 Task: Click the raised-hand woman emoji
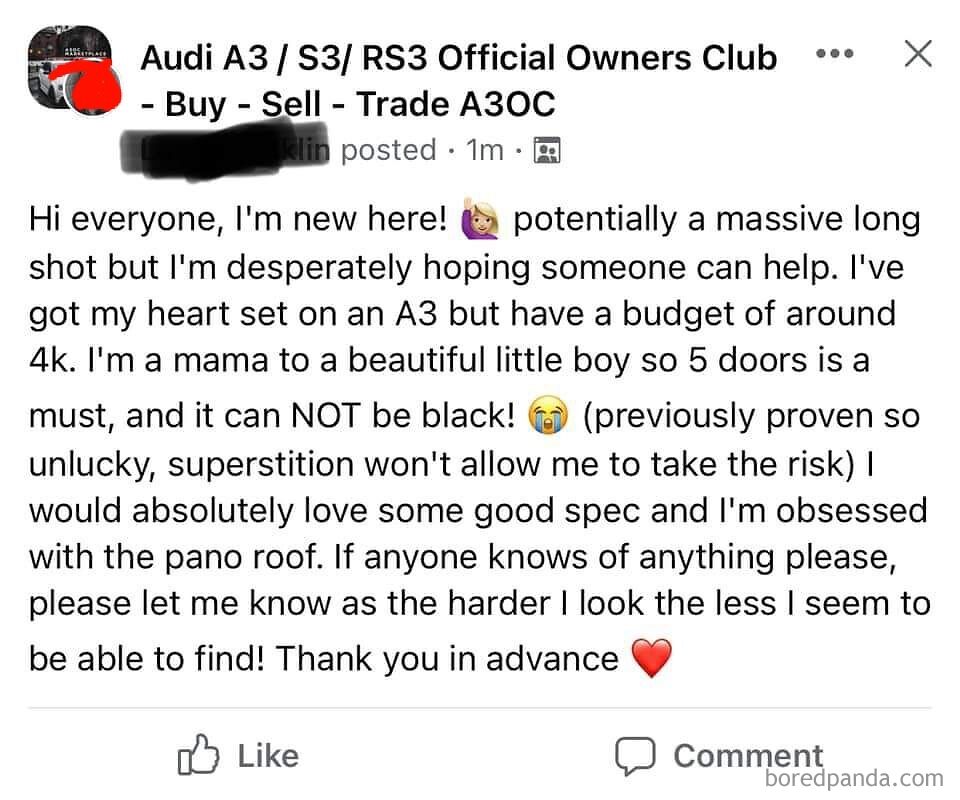point(481,219)
